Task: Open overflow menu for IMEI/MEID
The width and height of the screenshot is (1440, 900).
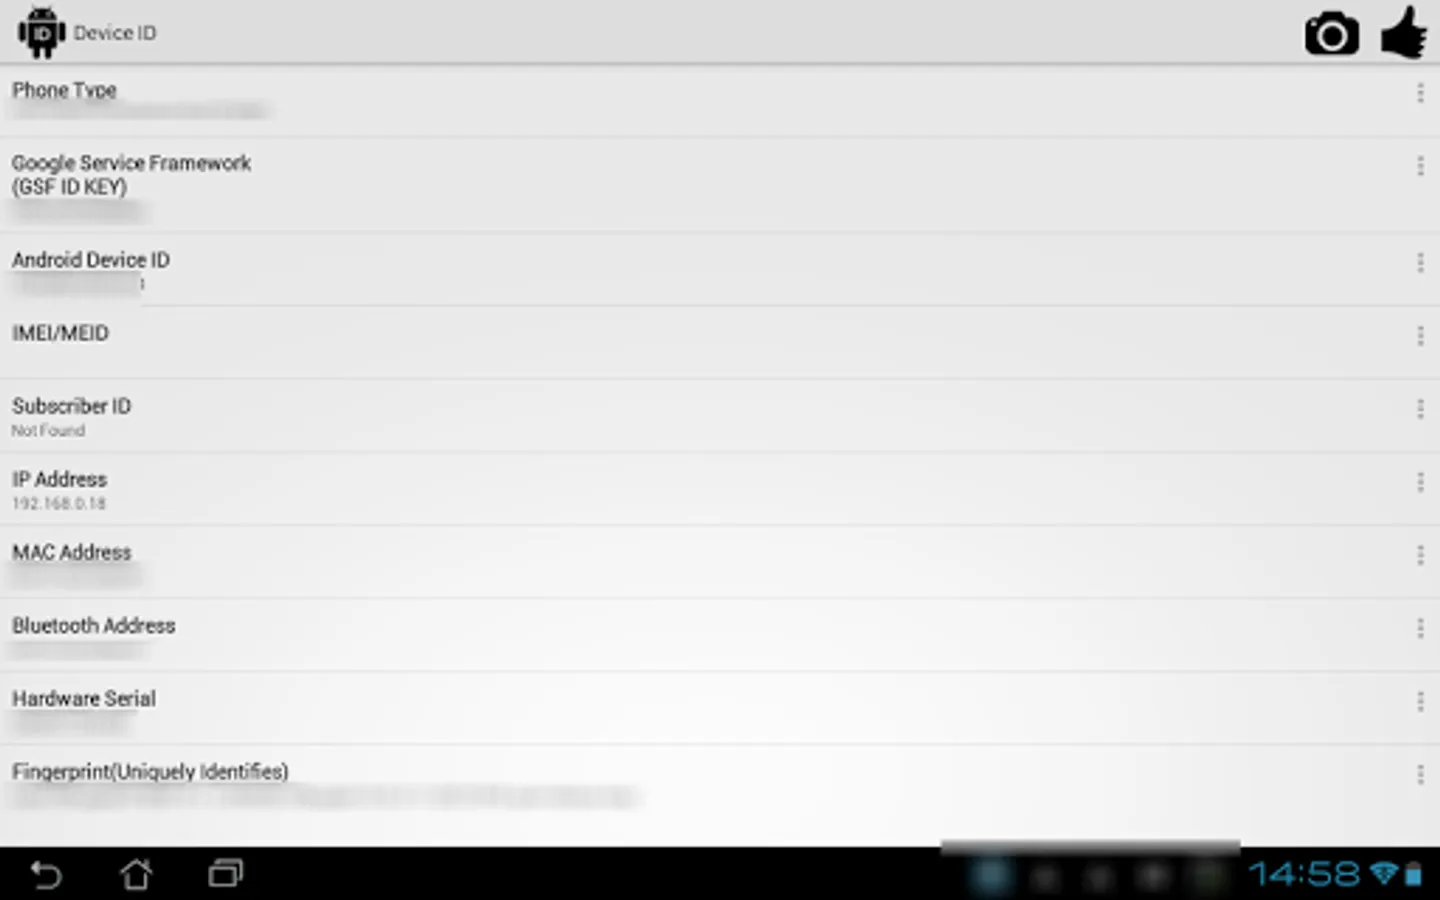Action: pos(1420,336)
